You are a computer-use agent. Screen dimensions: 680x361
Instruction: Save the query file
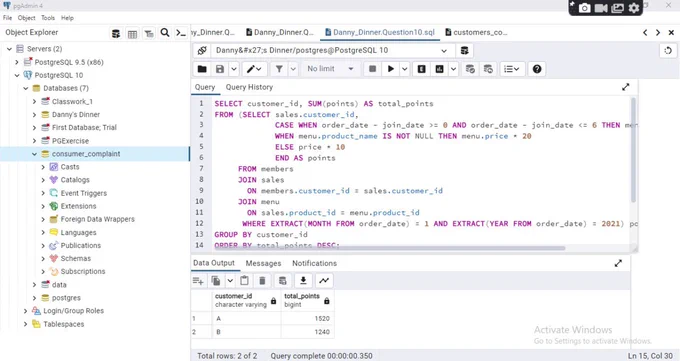(x=220, y=69)
